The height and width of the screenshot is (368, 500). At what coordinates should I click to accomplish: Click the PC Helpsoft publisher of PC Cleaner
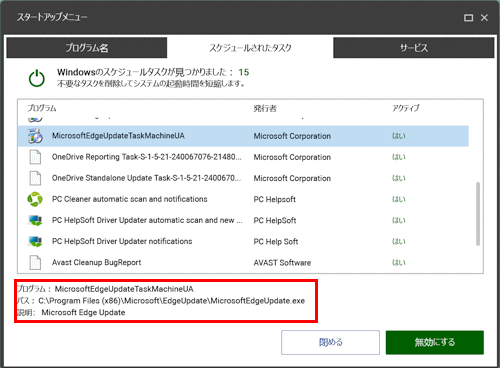click(x=274, y=199)
